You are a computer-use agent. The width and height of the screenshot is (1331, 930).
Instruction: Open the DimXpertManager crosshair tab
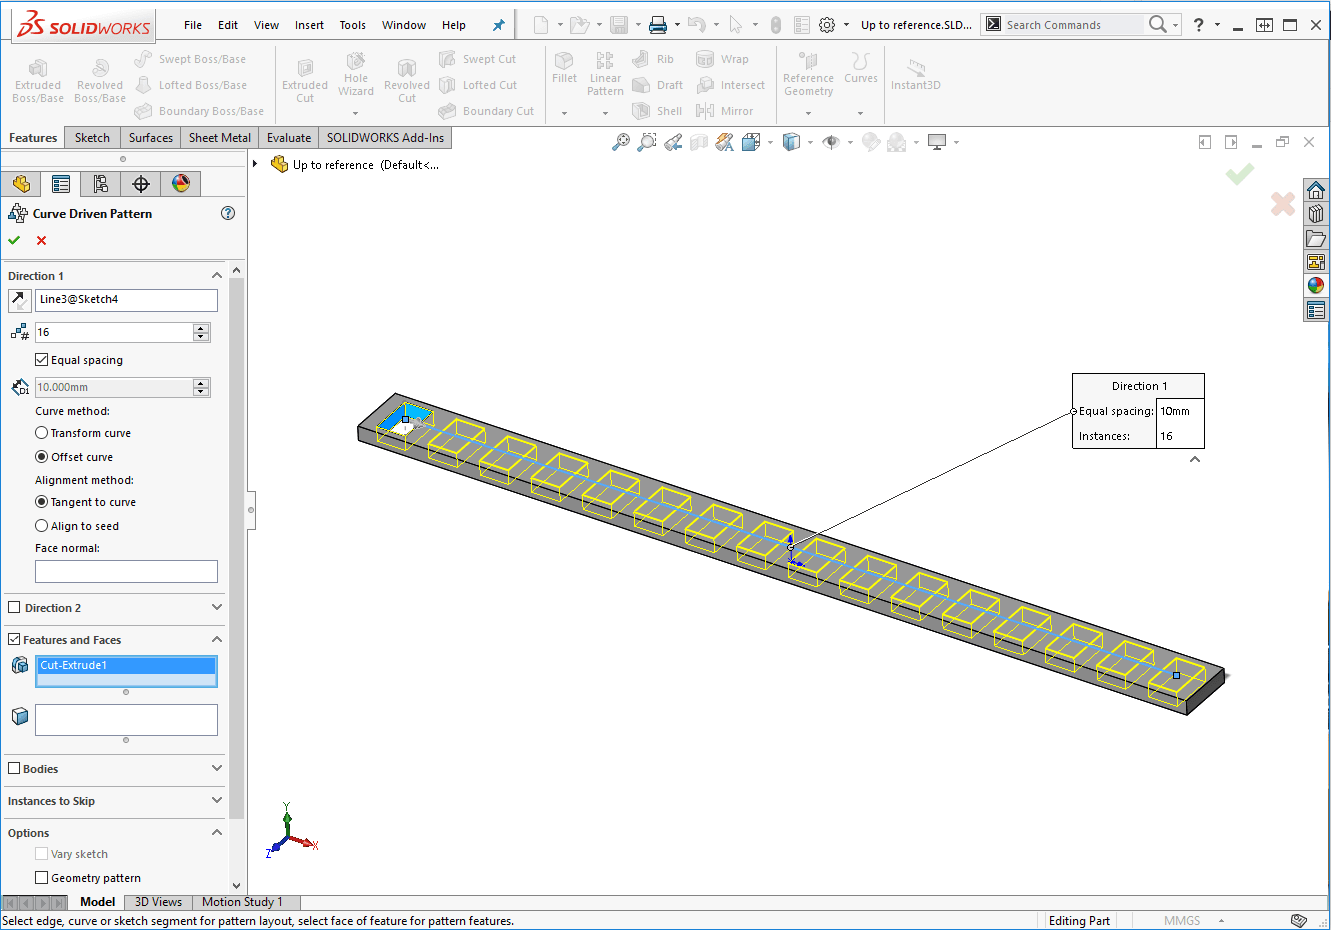pos(141,183)
